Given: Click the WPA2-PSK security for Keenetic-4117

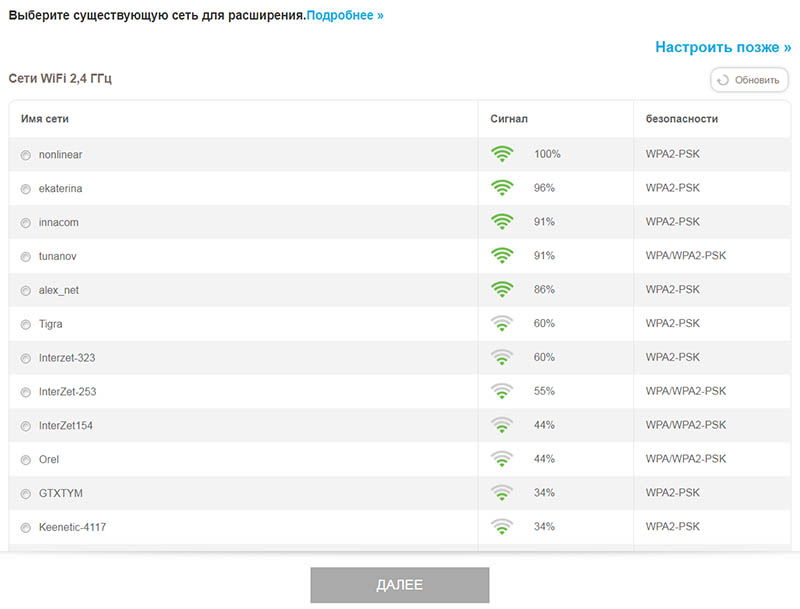Looking at the screenshot, I should coord(672,526).
